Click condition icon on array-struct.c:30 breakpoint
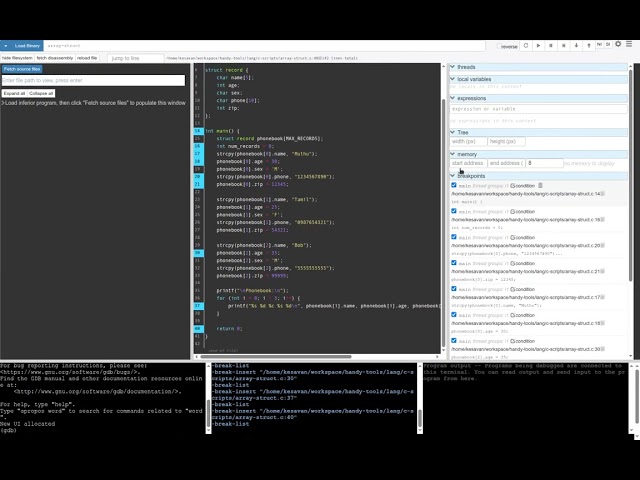This screenshot has height=480, width=640. tap(513, 341)
